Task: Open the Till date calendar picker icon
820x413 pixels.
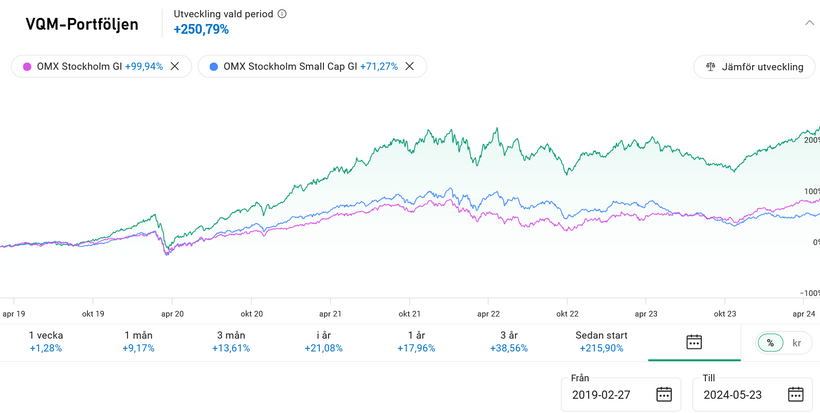Action: coord(796,394)
